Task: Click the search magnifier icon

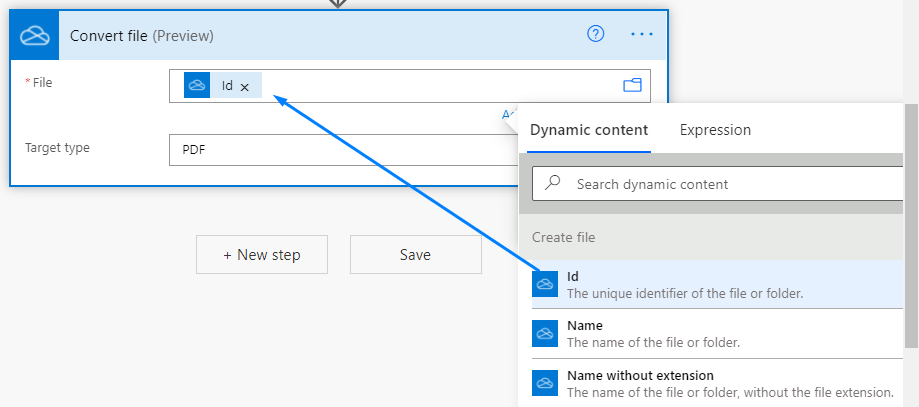Action: (553, 183)
